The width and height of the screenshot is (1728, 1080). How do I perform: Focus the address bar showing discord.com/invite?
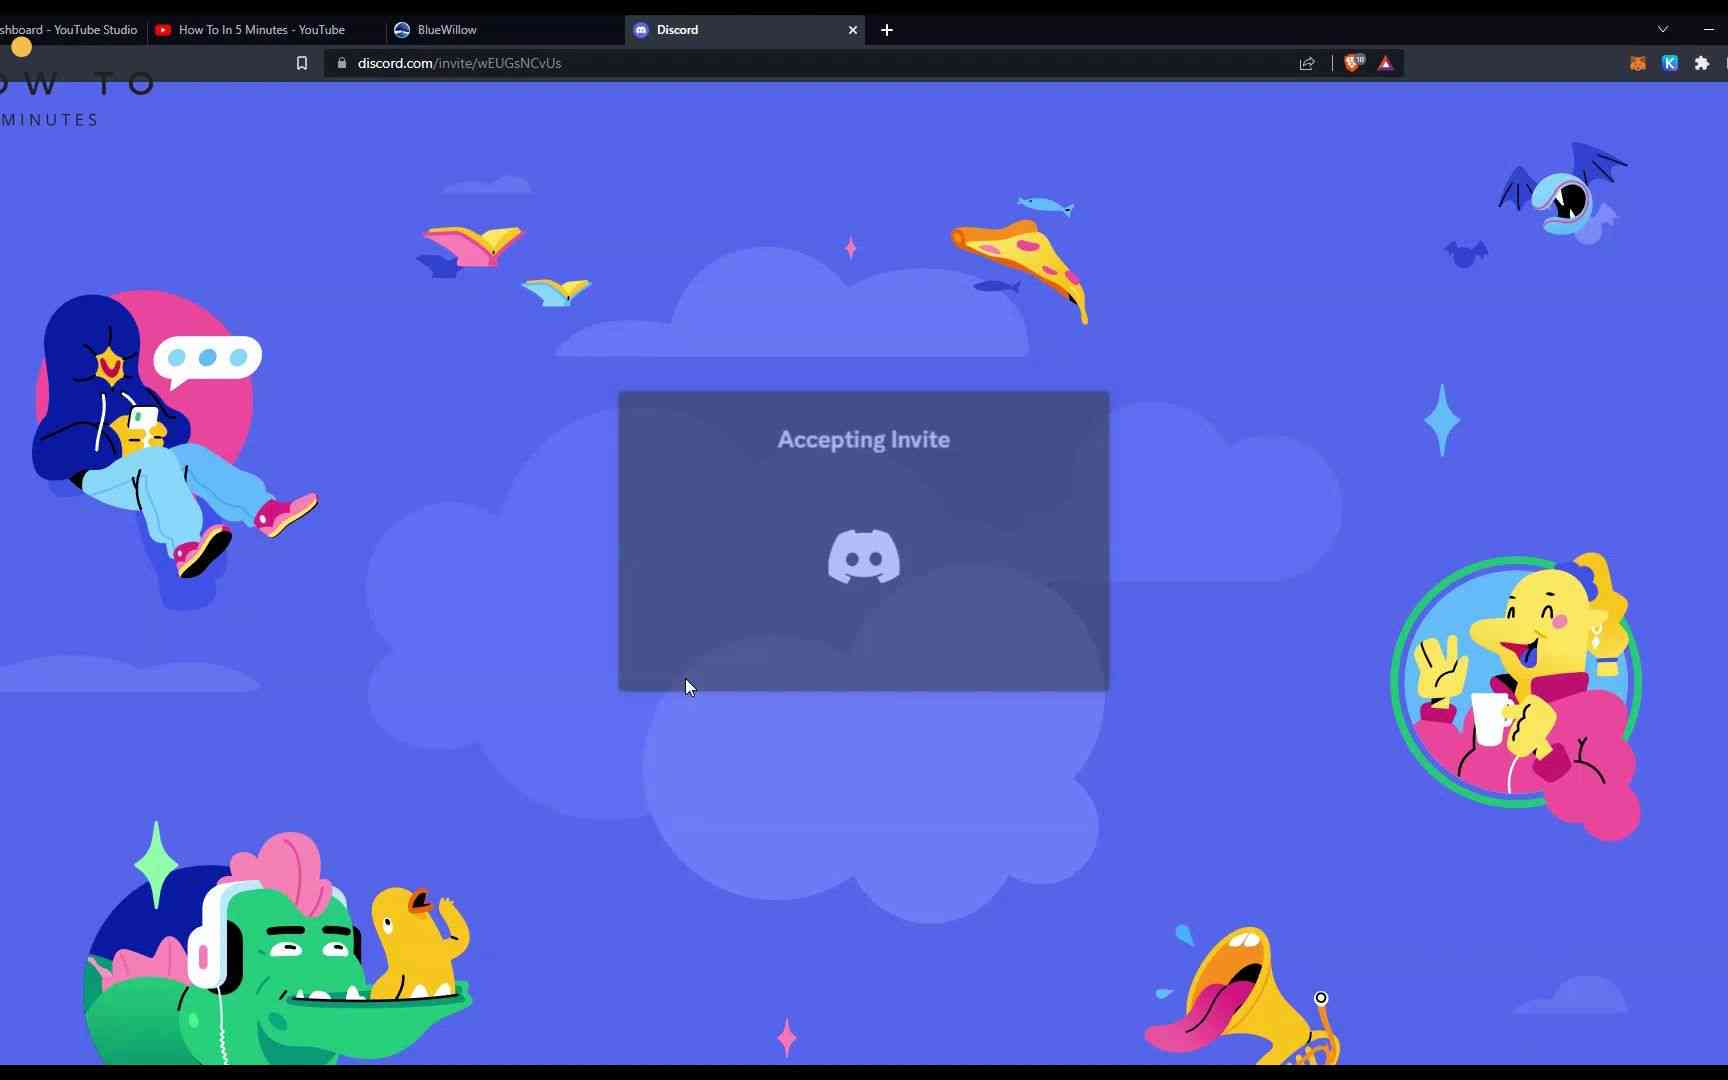pos(820,63)
